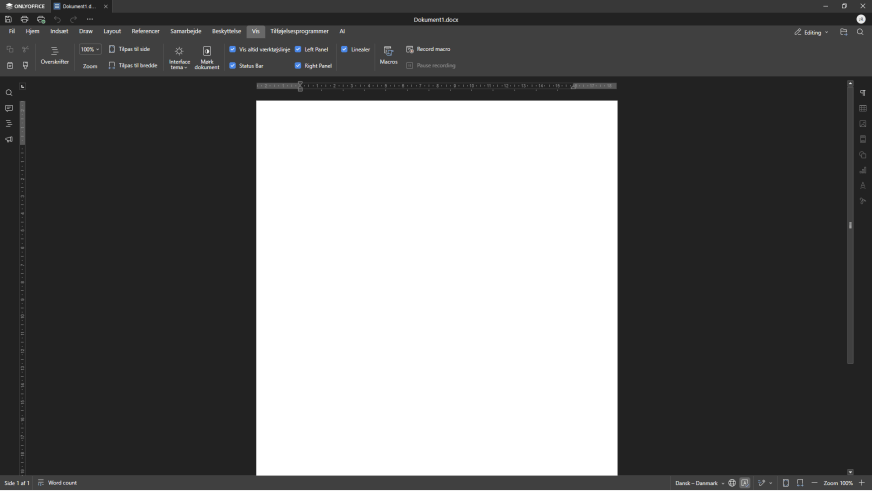Click the Mørk dokument icon
The width and height of the screenshot is (872, 491).
(x=207, y=55)
